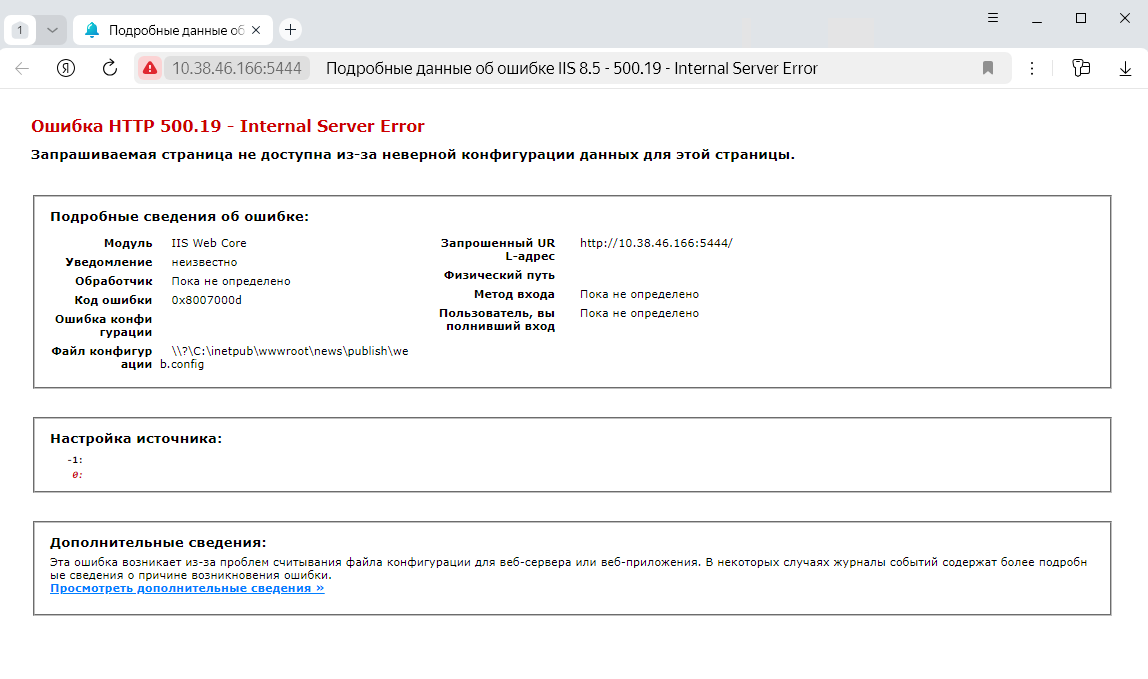Open a new tab with plus button

click(x=291, y=29)
